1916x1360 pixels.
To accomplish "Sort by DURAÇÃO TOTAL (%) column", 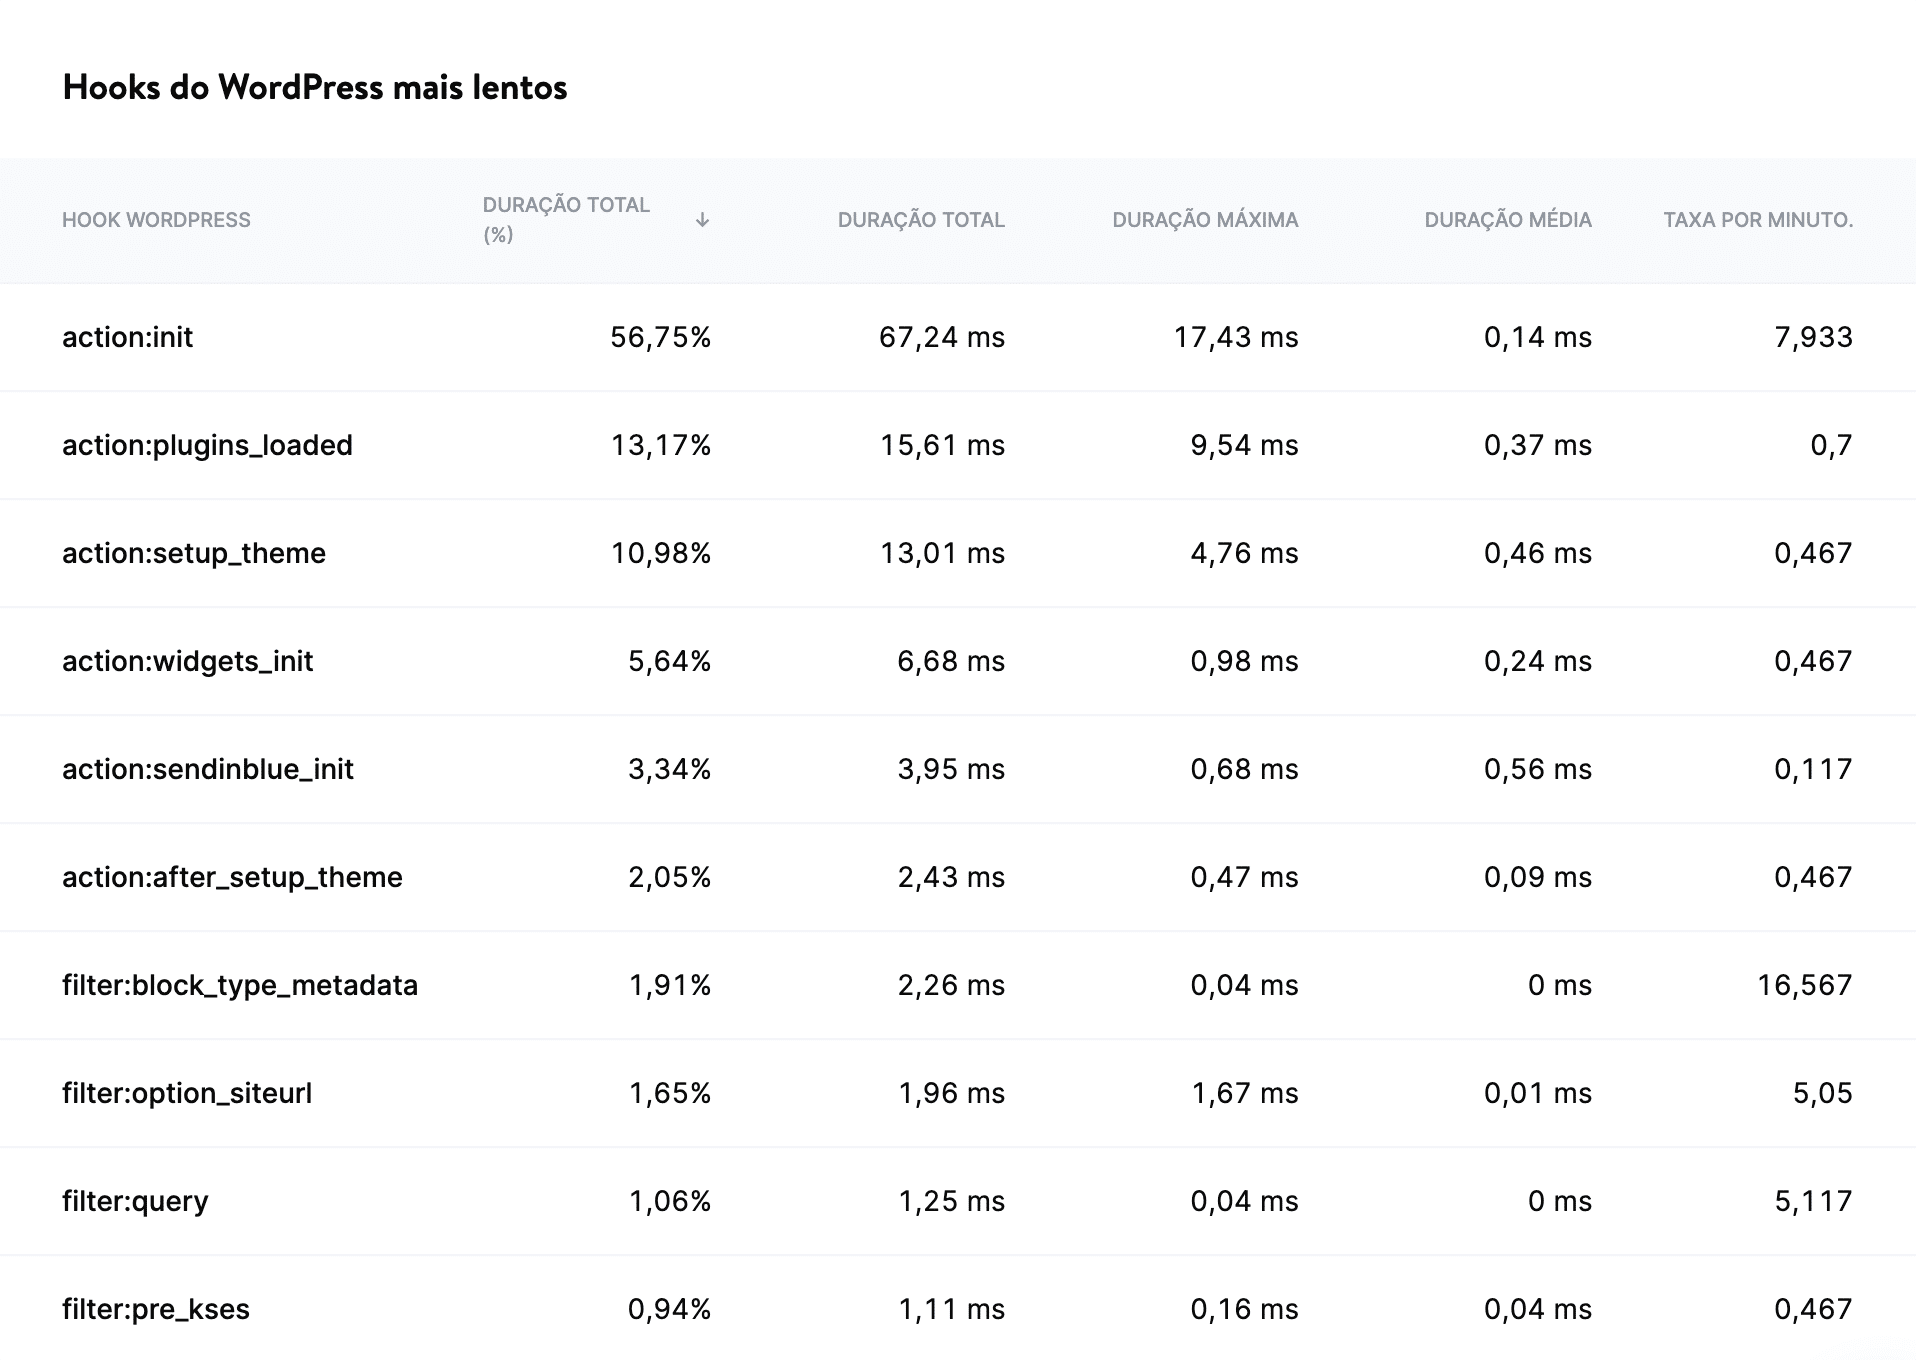I will 566,220.
